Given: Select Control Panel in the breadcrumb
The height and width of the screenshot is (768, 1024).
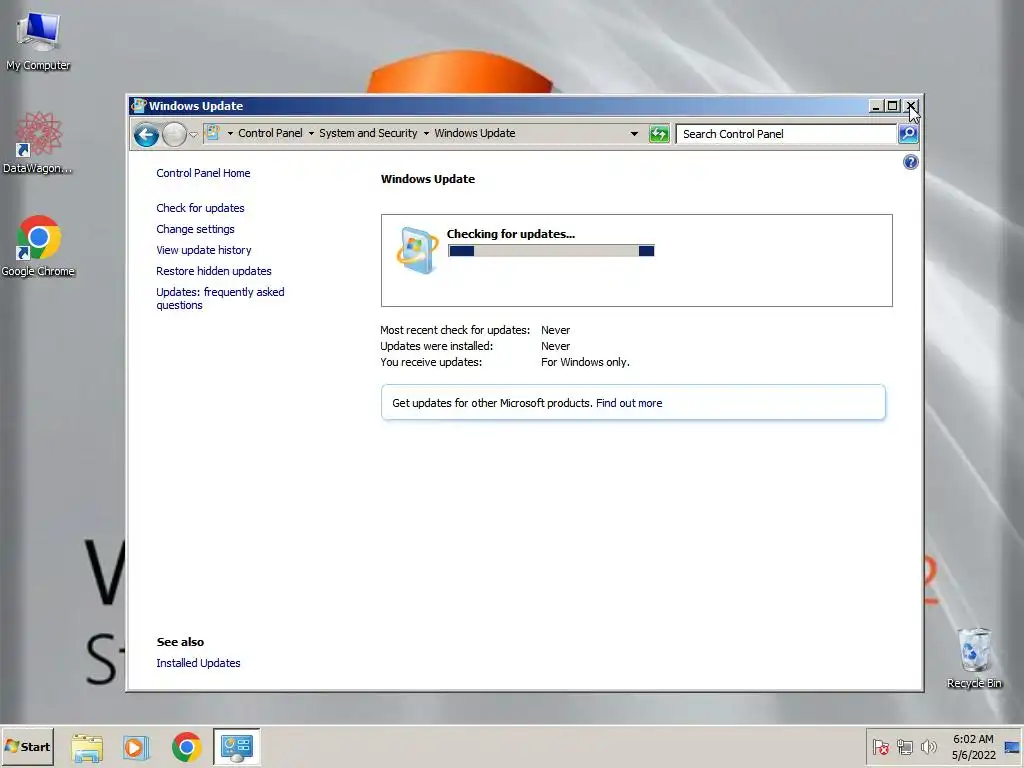Looking at the screenshot, I should 270,133.
